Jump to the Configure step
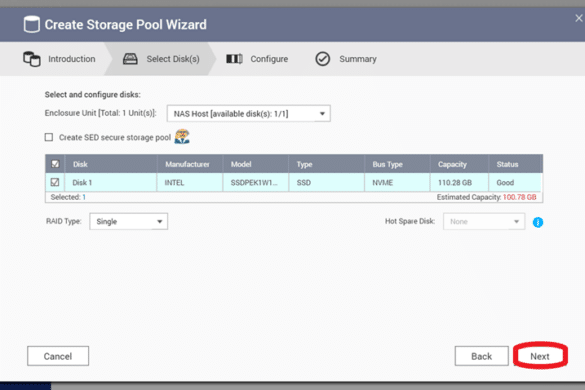 [269, 59]
